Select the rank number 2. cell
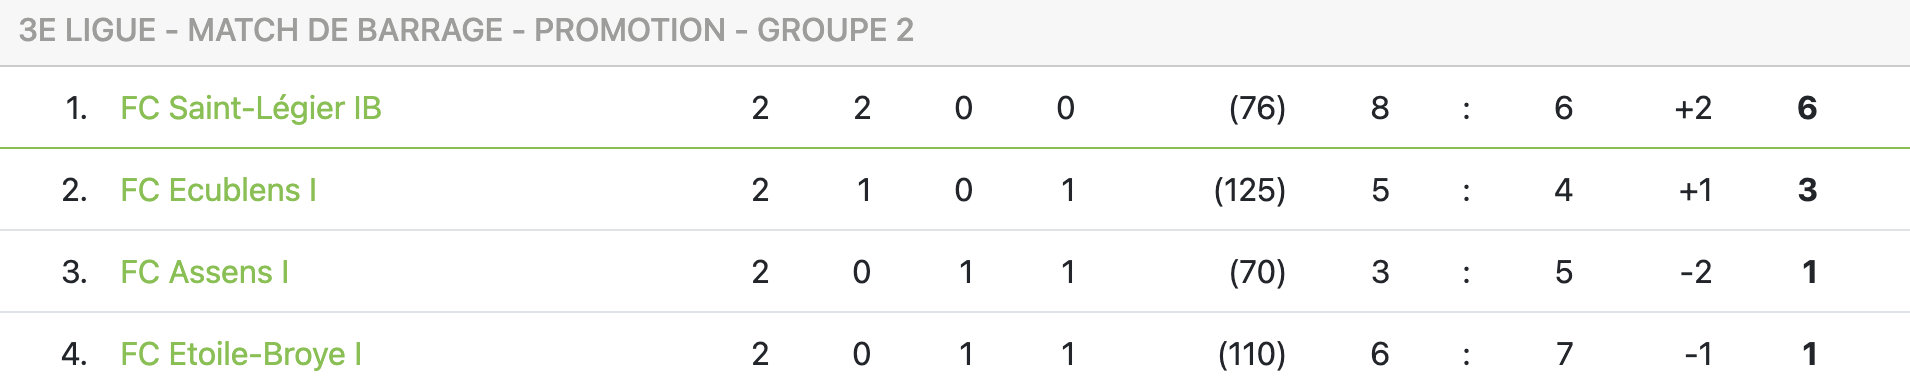This screenshot has width=1910, height=386. [x=74, y=190]
